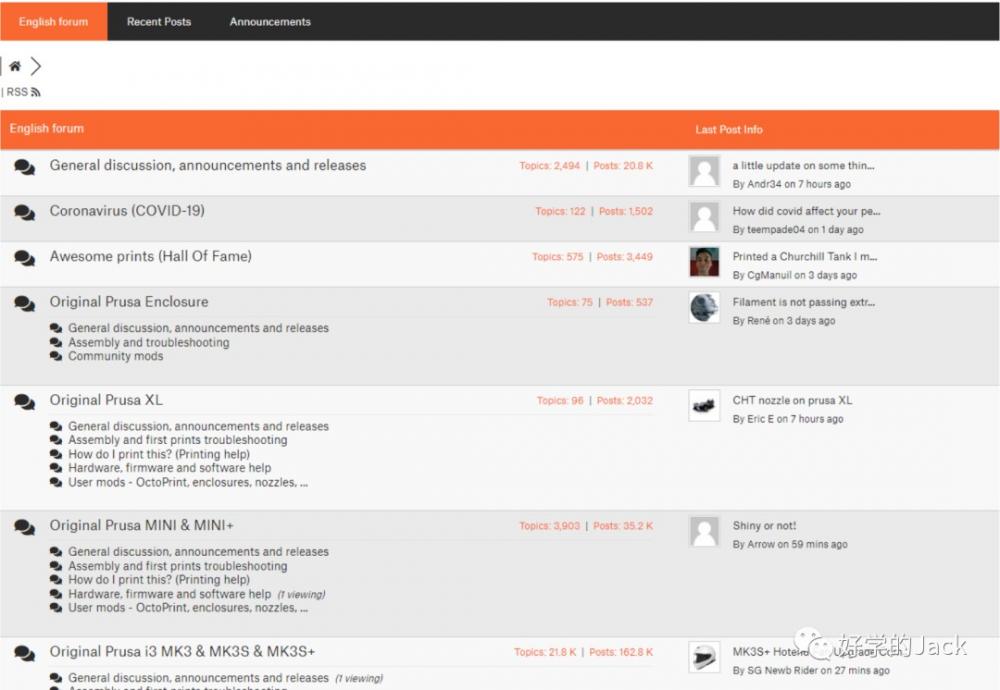
Task: Click teempade04's avatar thumbnail
Action: pyautogui.click(x=705, y=217)
